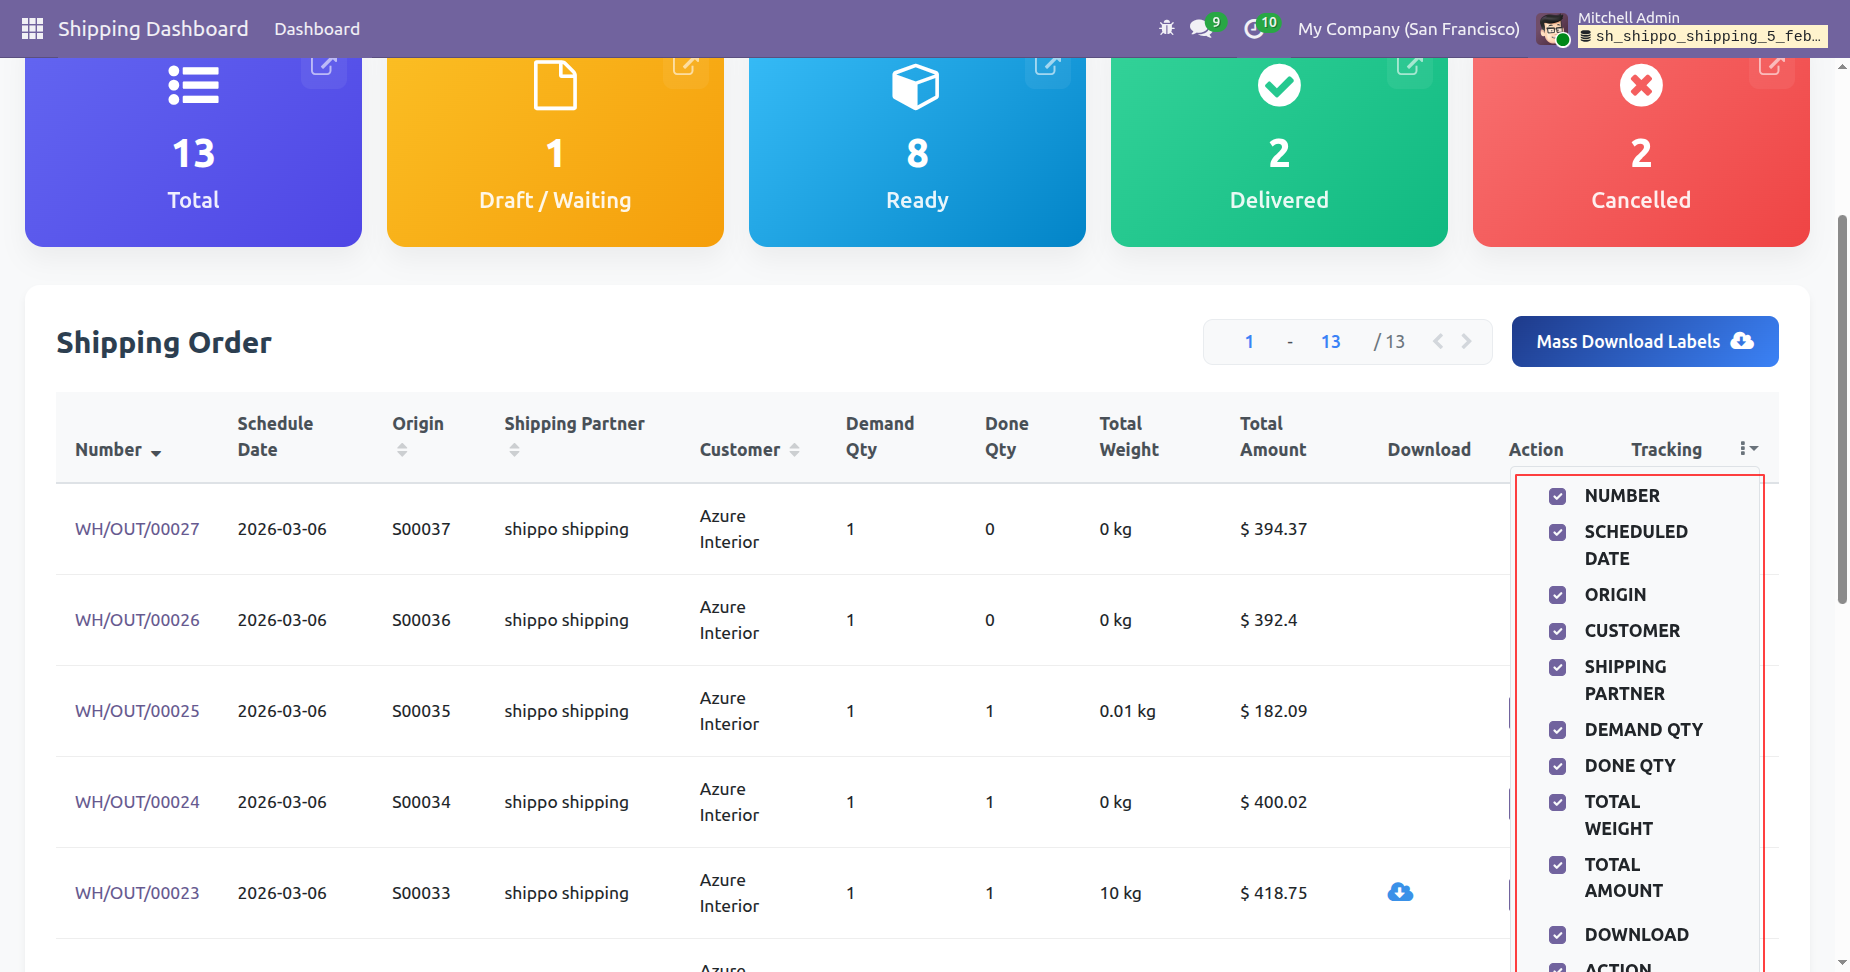Screen dimensions: 1850x972
Task: Click the Cancelled card's external link icon
Action: pyautogui.click(x=1771, y=67)
